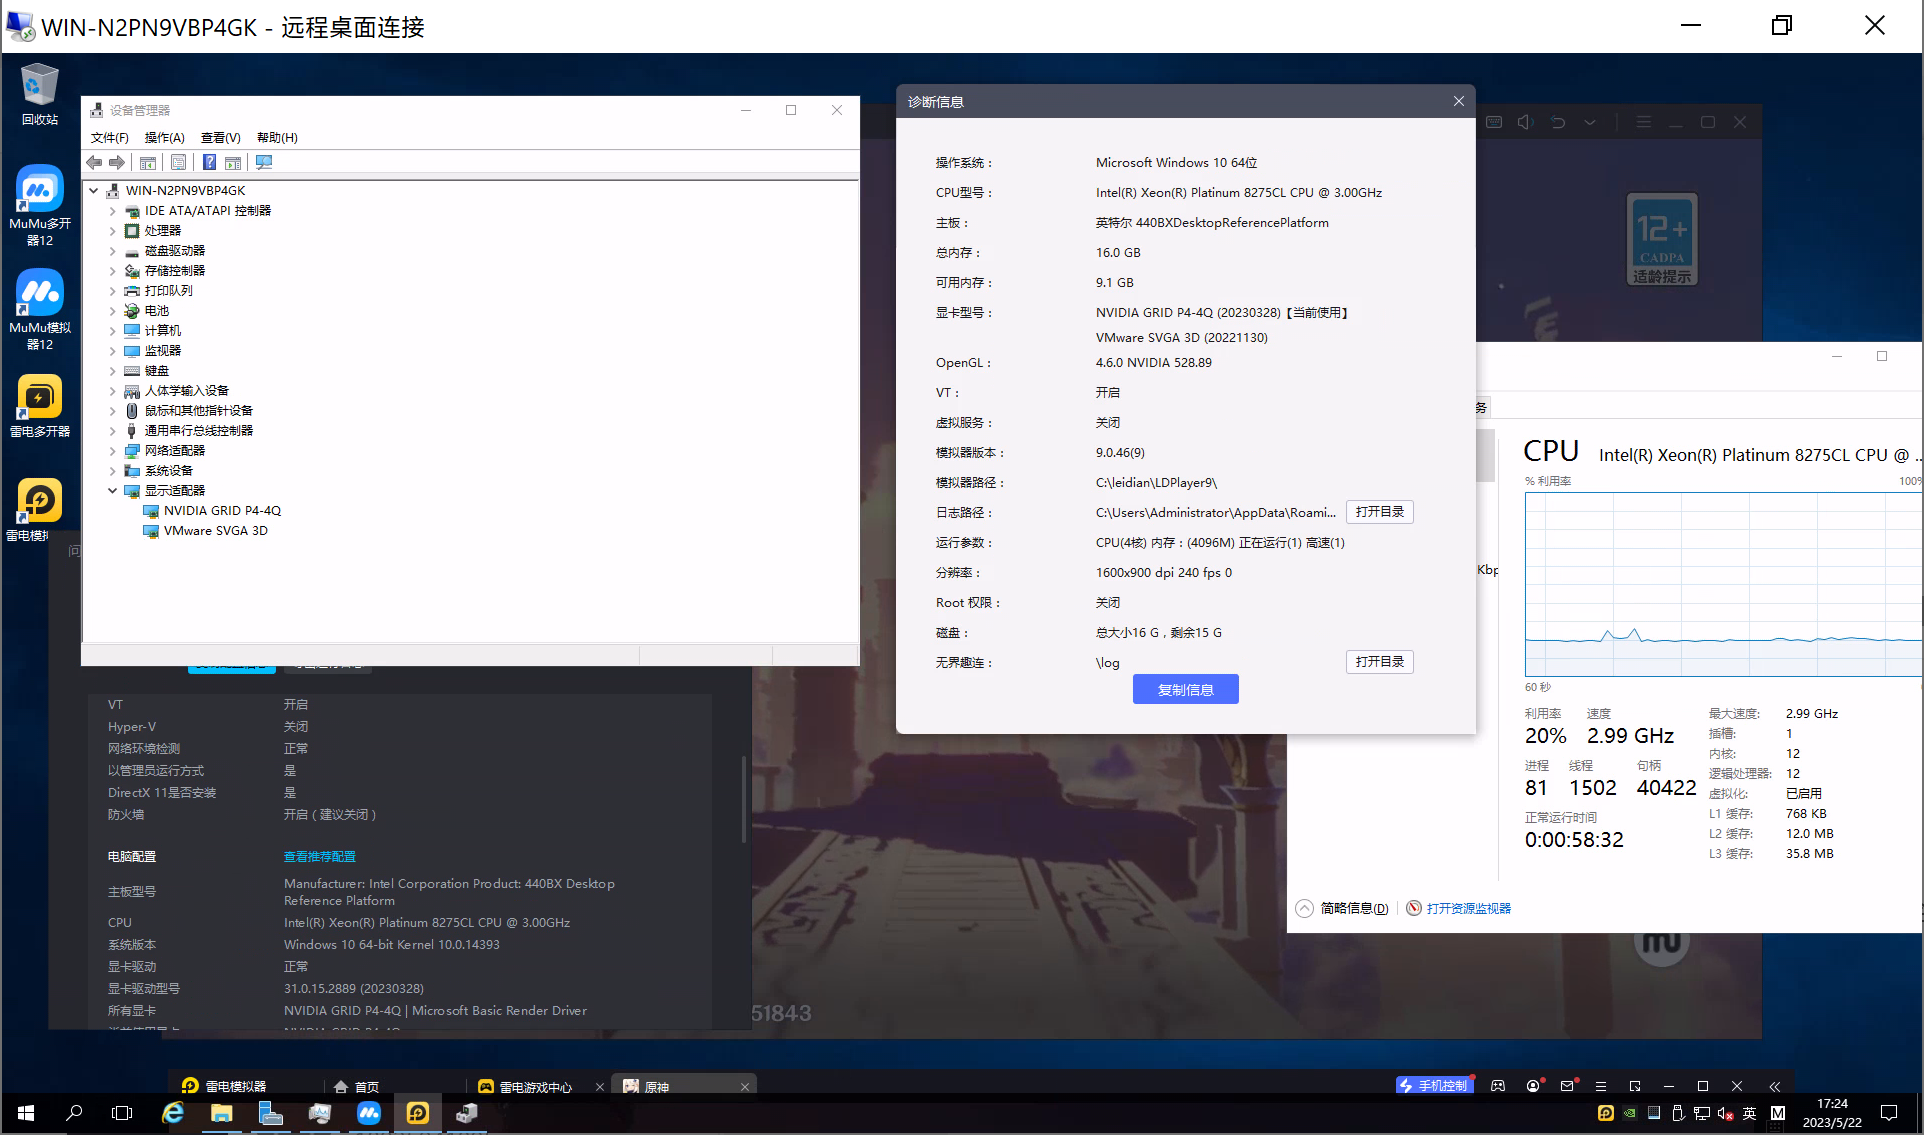The width and height of the screenshot is (1924, 1135).
Task: Click the muted volume tray icon
Action: [1725, 1113]
